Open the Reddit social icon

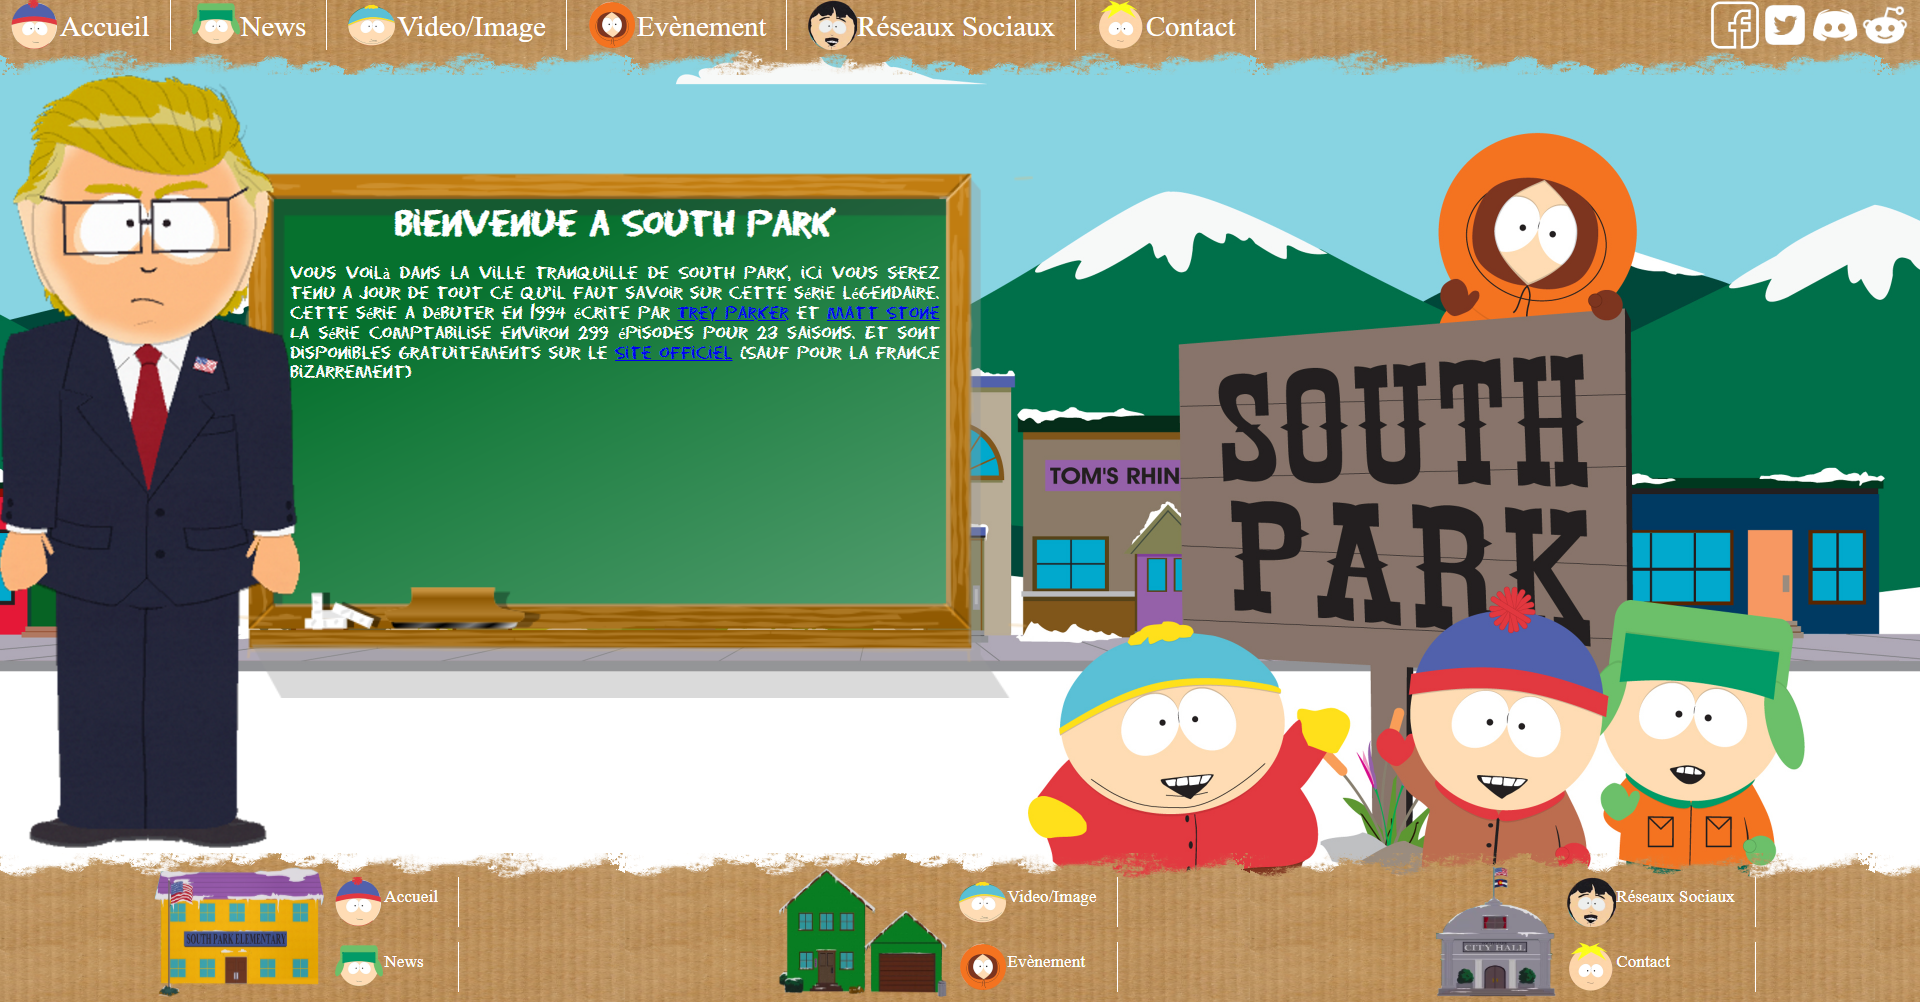(x=1885, y=26)
